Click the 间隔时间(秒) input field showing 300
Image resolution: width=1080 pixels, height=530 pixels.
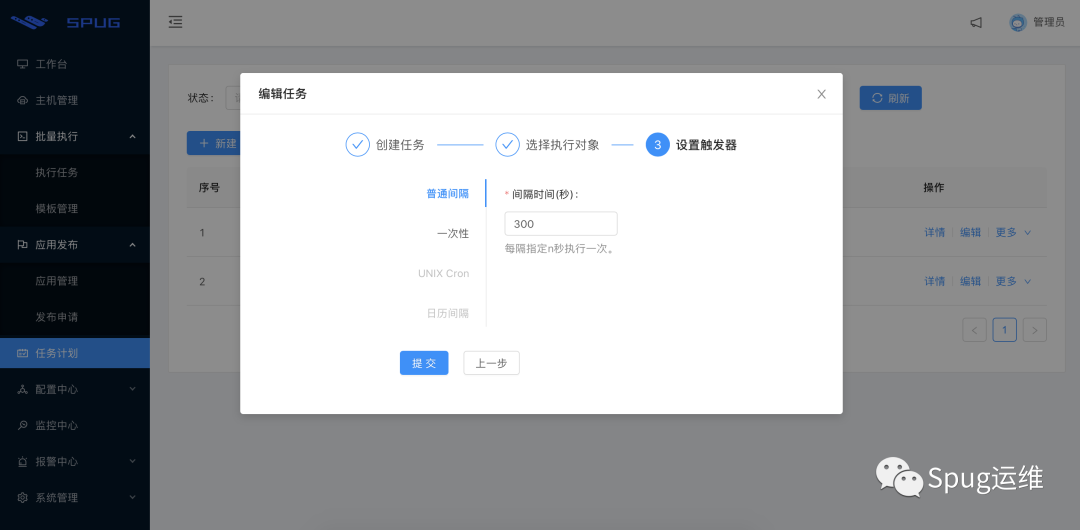(x=561, y=224)
